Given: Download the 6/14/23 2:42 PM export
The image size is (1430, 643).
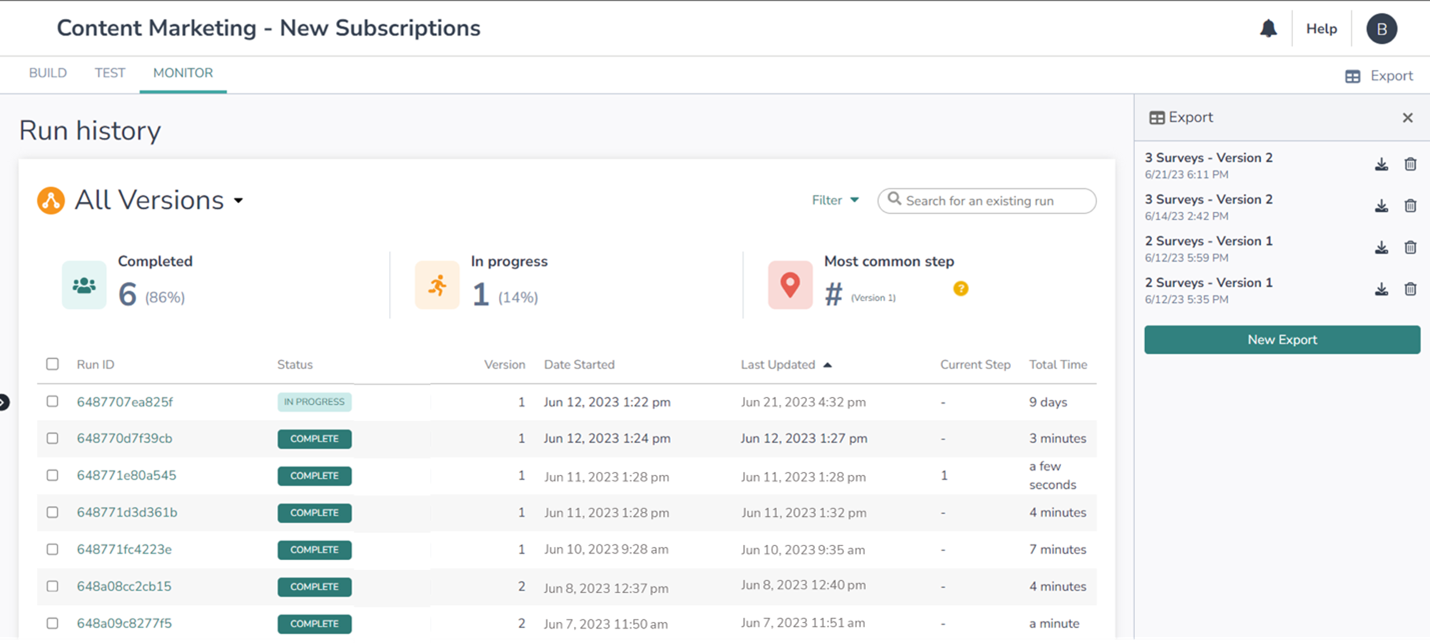Looking at the screenshot, I should (x=1381, y=206).
